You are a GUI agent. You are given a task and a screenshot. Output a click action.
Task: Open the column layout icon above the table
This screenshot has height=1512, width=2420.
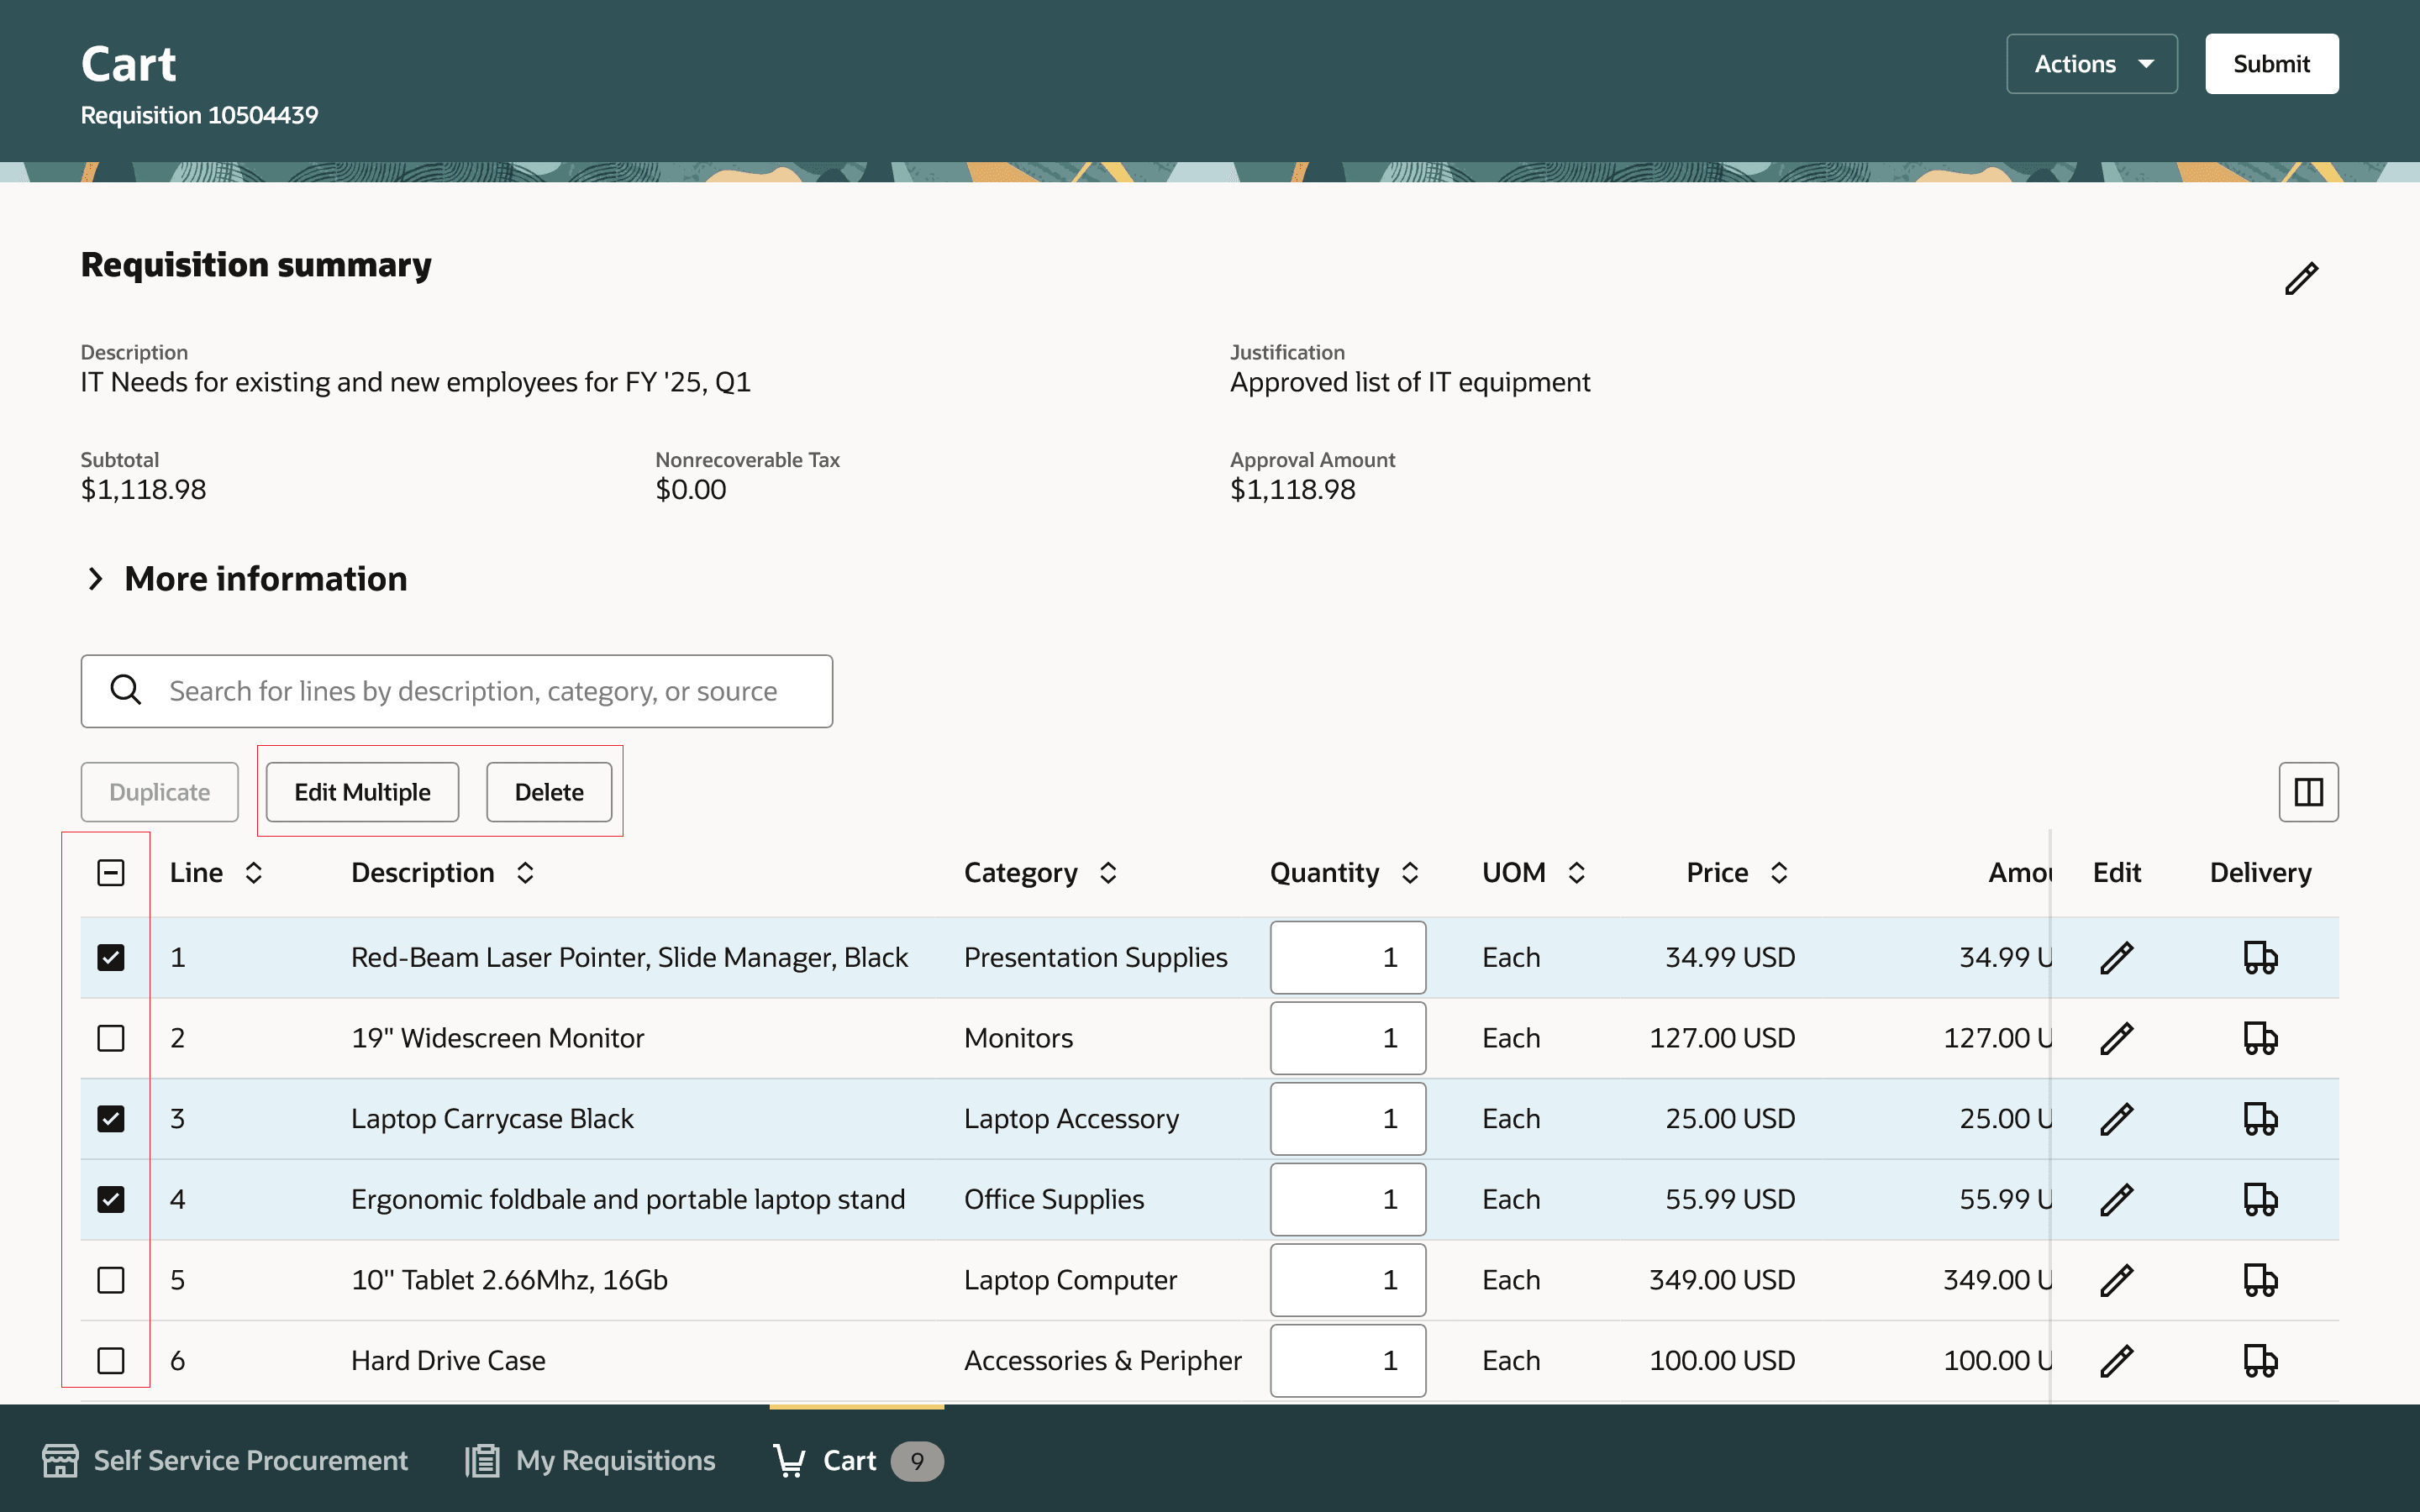2307,792
